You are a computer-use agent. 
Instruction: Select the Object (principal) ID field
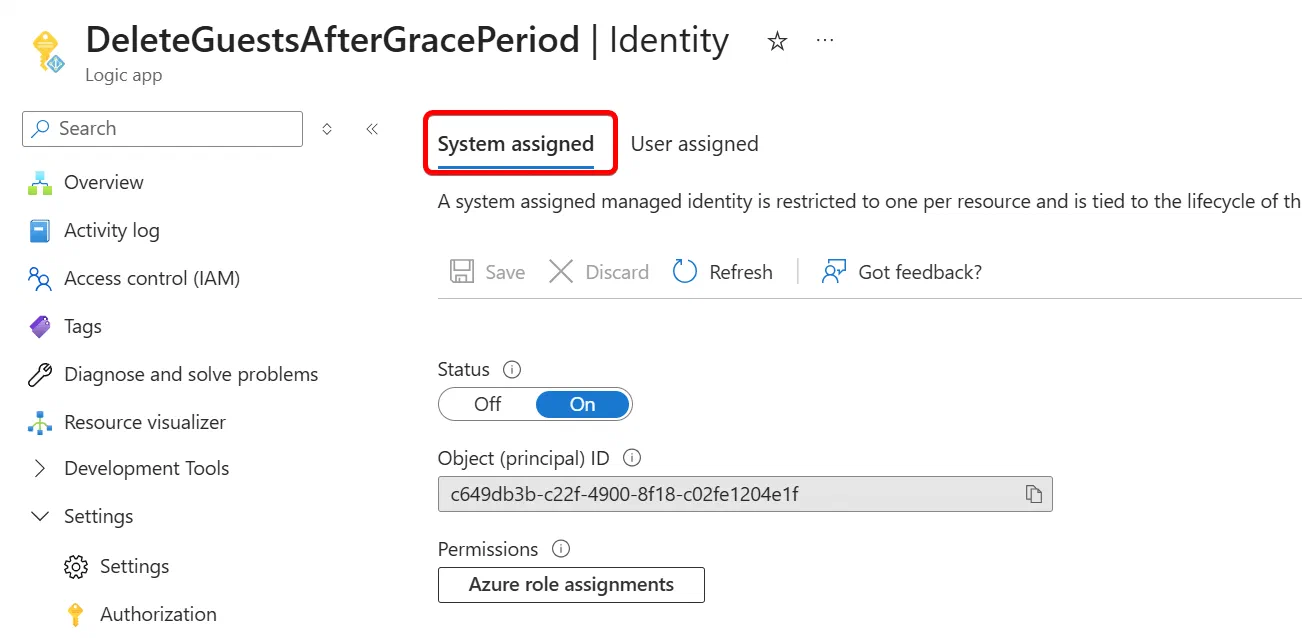[745, 494]
